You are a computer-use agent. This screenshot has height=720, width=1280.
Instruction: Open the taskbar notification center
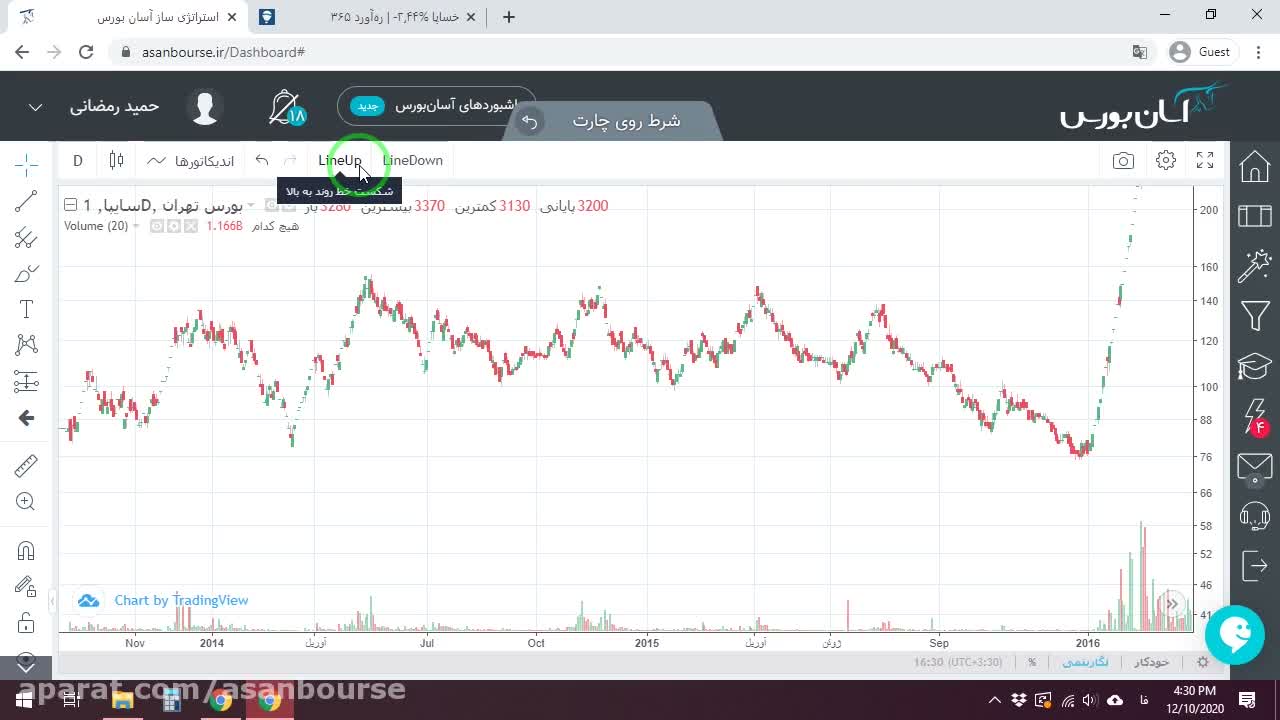1247,700
